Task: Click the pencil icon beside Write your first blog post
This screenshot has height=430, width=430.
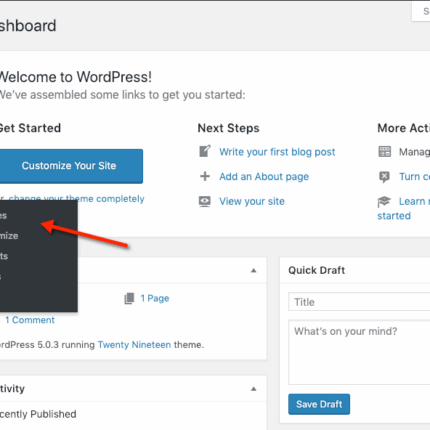Action: click(205, 151)
